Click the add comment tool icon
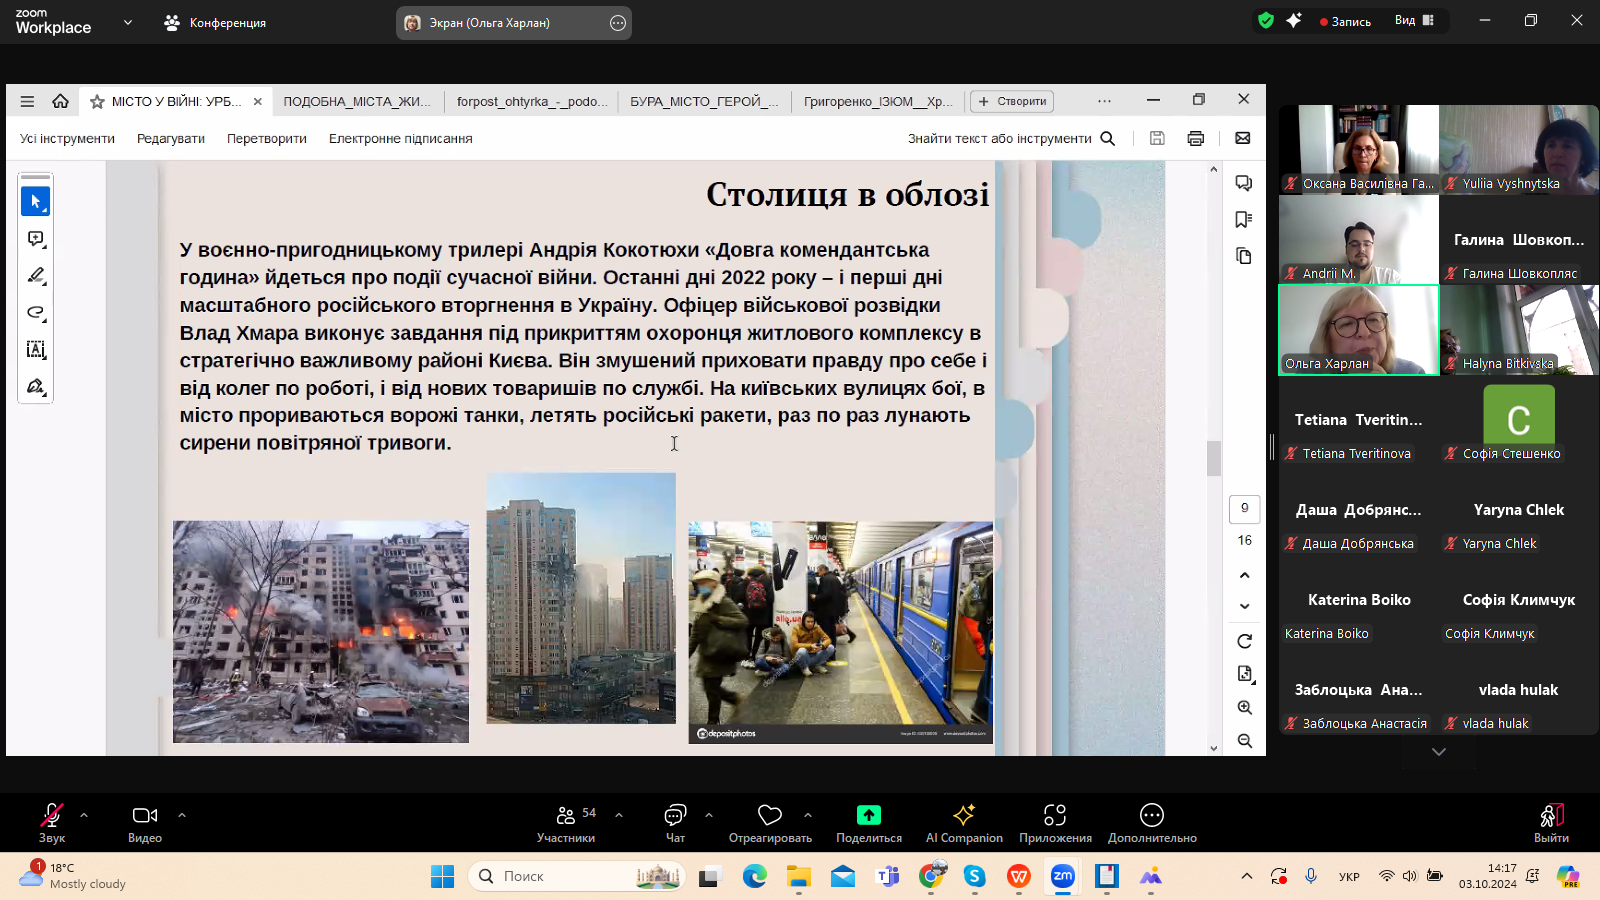Screen dimensions: 1600x900 click(x=35, y=239)
